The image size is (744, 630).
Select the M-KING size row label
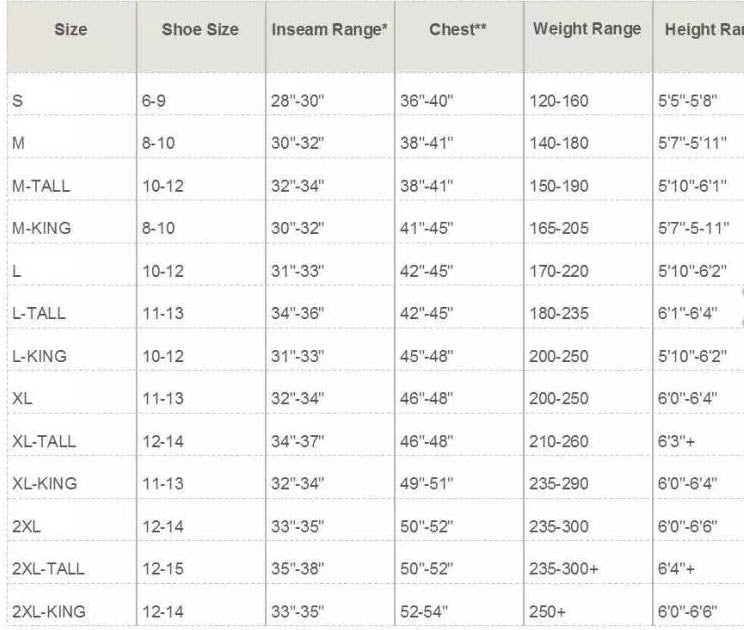coord(42,228)
